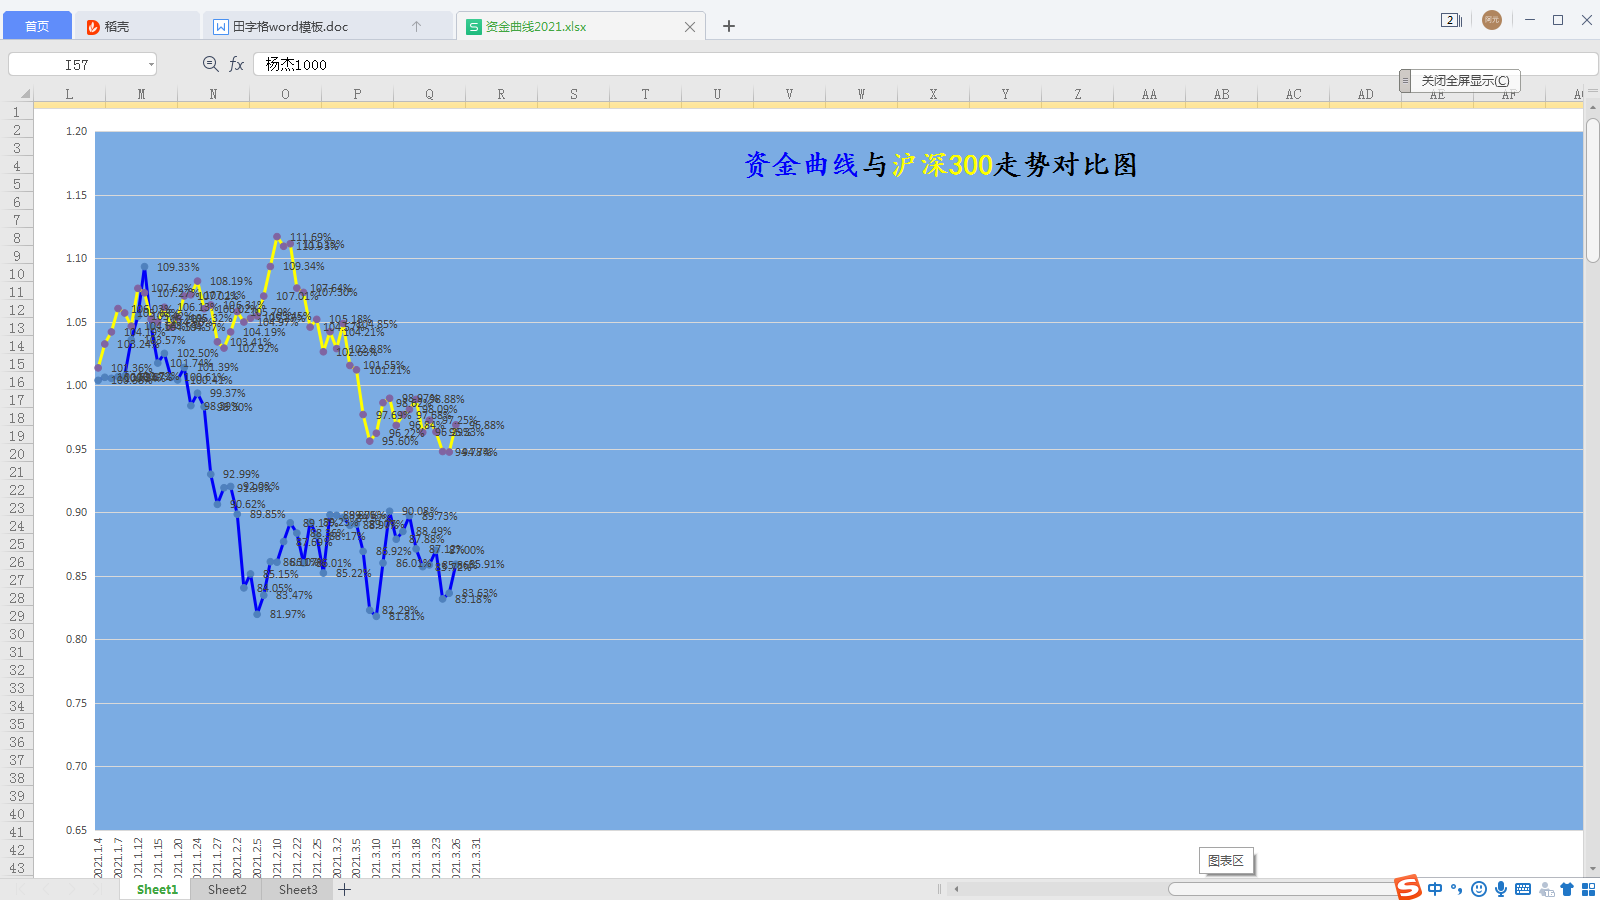This screenshot has width=1600, height=900.
Task: Click the Sogou microphone voice input icon
Action: click(x=1501, y=889)
